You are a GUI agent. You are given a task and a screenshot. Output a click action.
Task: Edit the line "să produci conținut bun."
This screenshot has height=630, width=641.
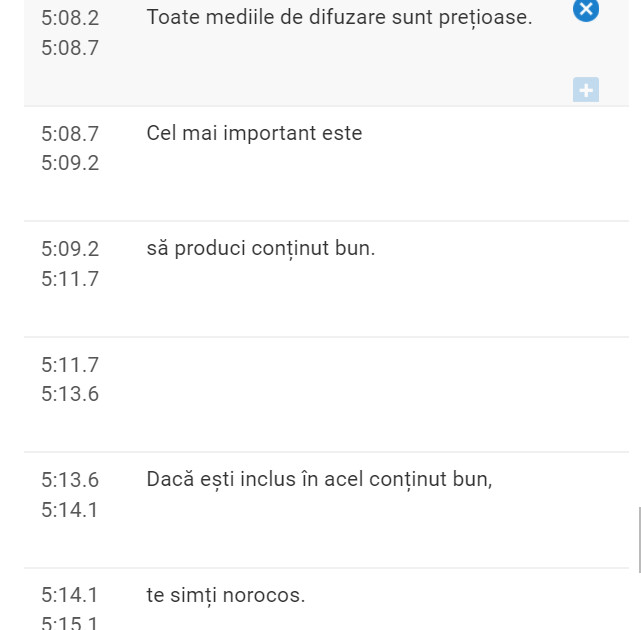point(261,248)
